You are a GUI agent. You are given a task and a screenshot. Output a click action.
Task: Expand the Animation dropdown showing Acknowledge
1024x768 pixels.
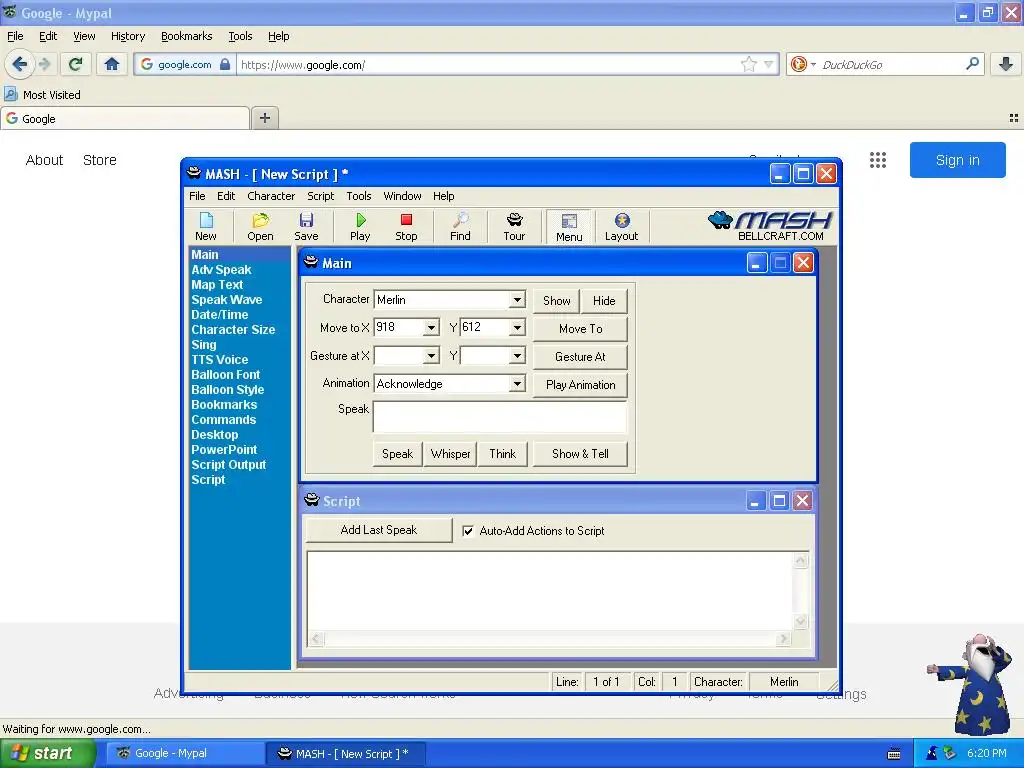[x=517, y=384]
